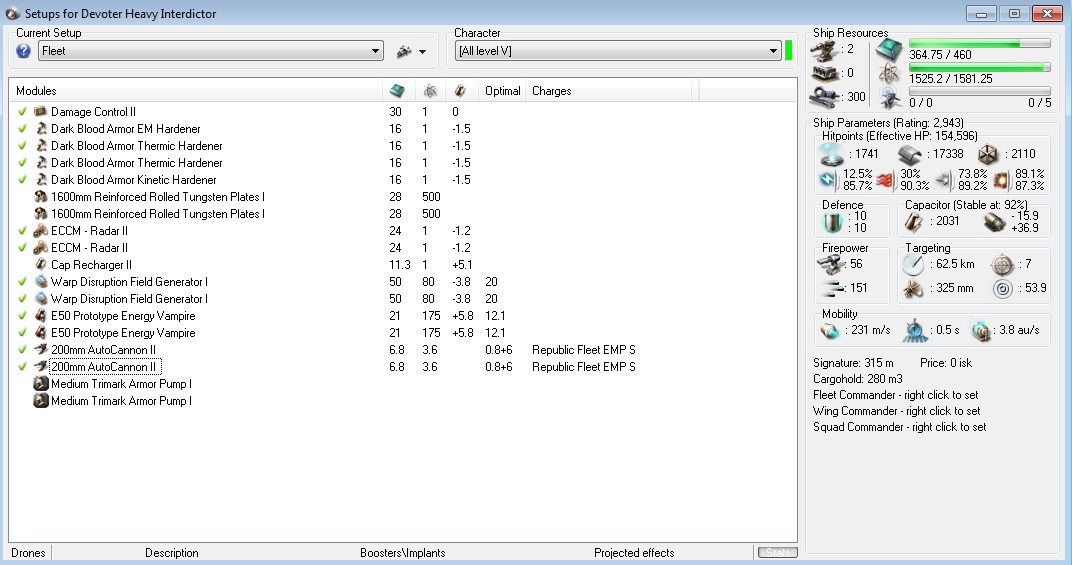Click second E50 Prototype Energy Vampire icon

(41, 333)
